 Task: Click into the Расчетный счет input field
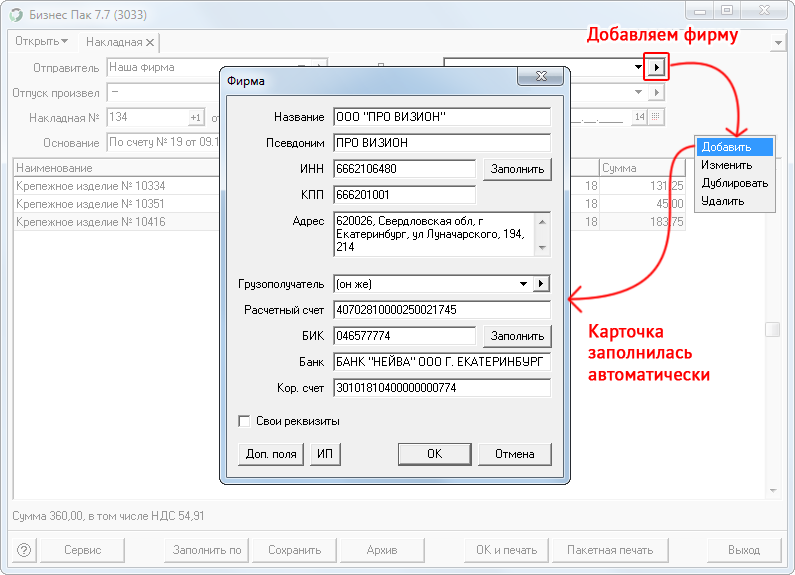(x=442, y=310)
